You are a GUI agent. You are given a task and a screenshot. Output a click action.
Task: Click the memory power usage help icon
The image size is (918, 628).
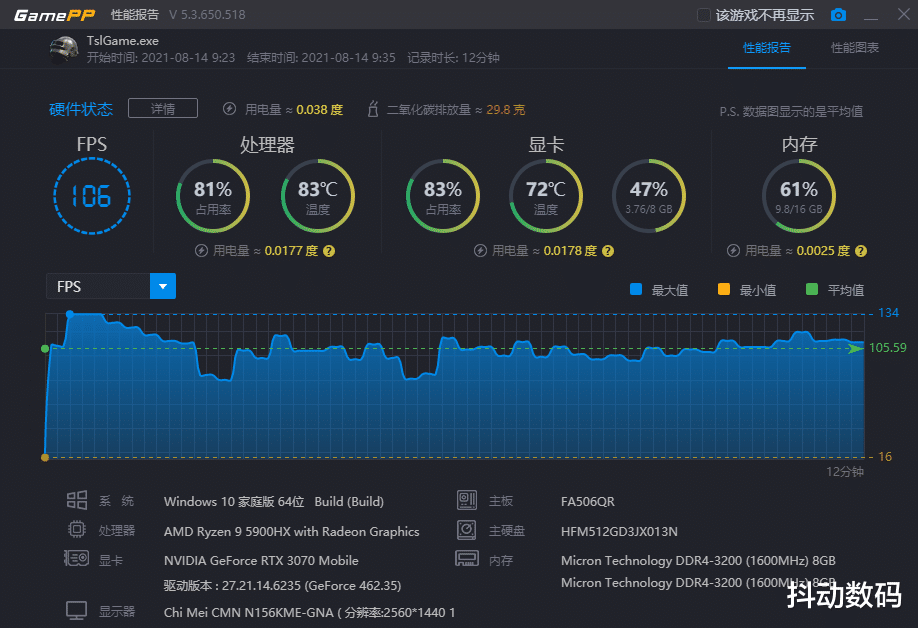pos(861,251)
